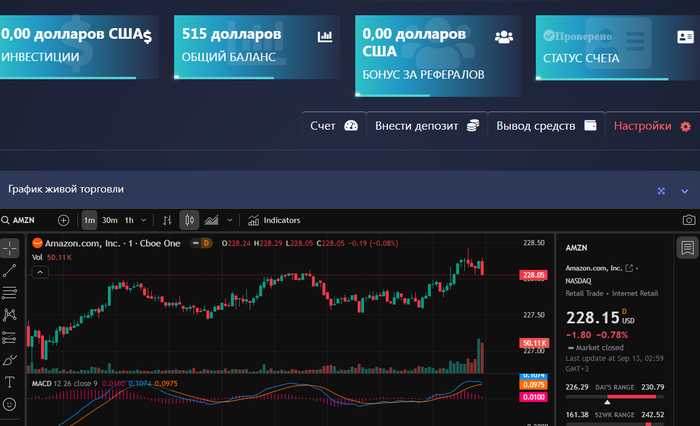Image resolution: width=700 pixels, height=426 pixels.
Task: Switch to 1m timeframe
Action: click(x=89, y=220)
